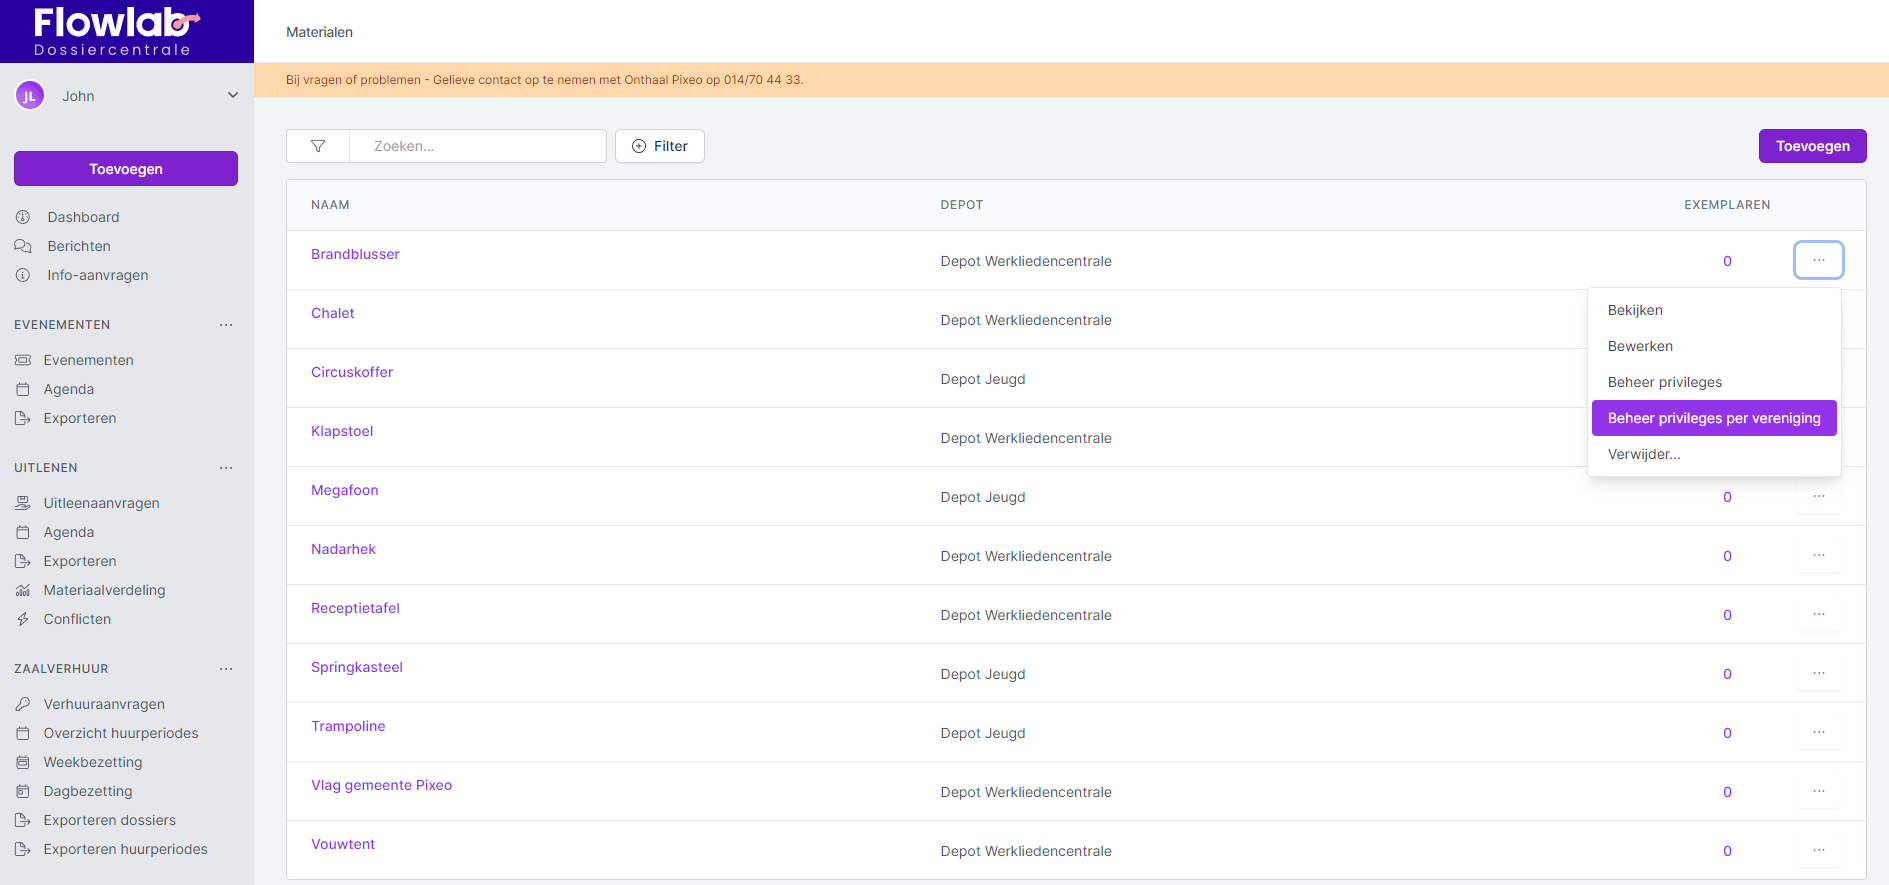Click the Uitleenaanvragen icon in sidebar

pyautogui.click(x=23, y=503)
